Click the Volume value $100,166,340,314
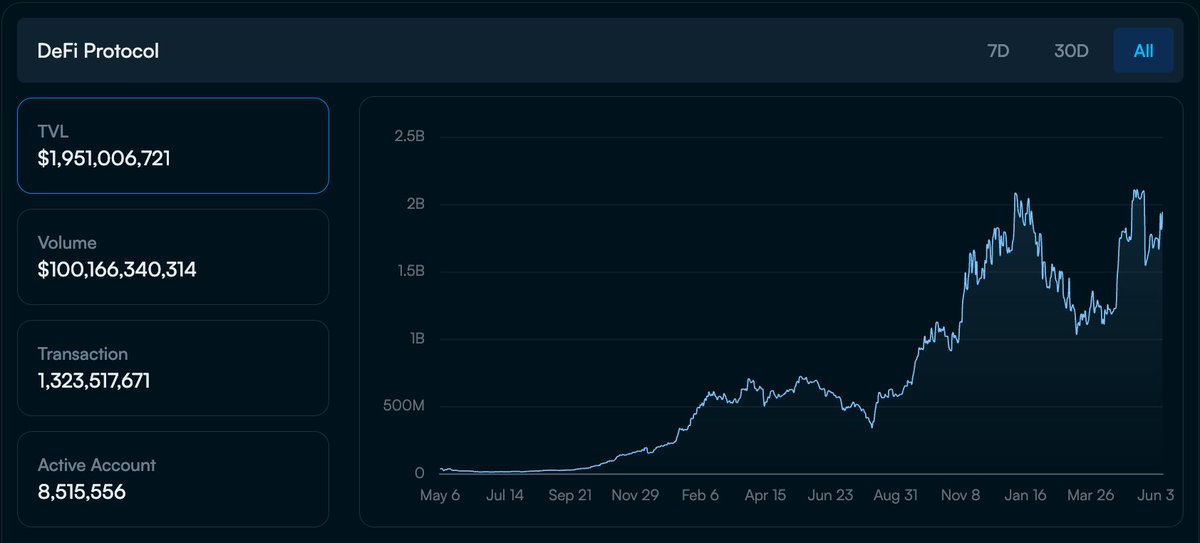 117,269
